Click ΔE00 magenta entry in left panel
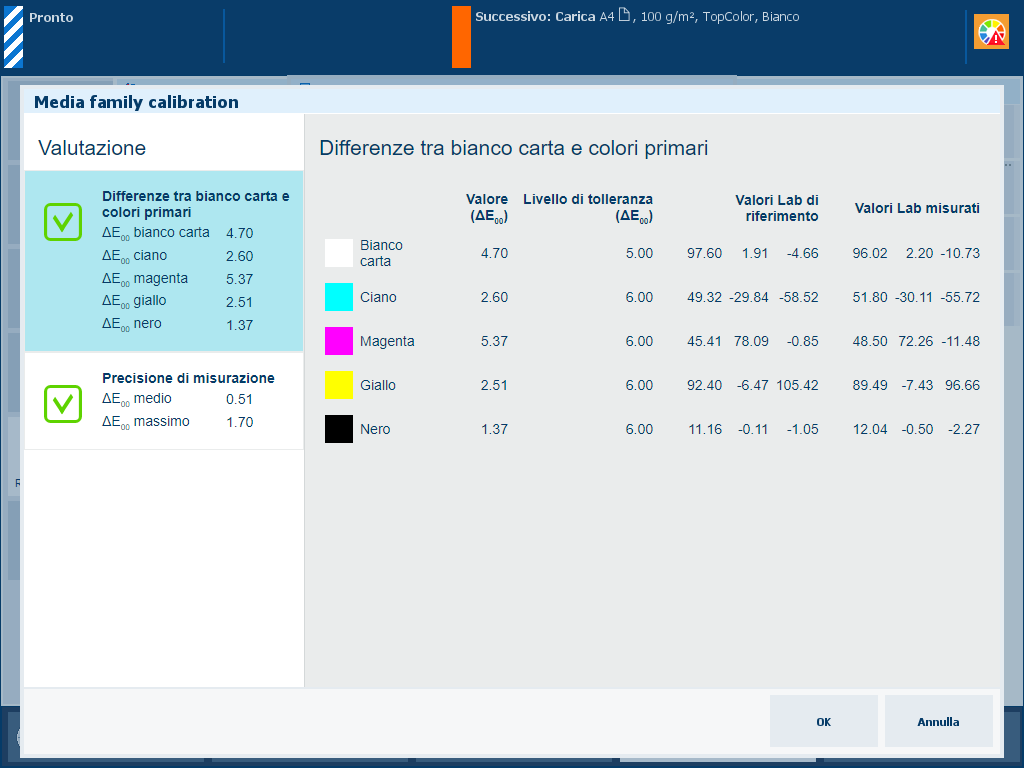 [x=178, y=279]
